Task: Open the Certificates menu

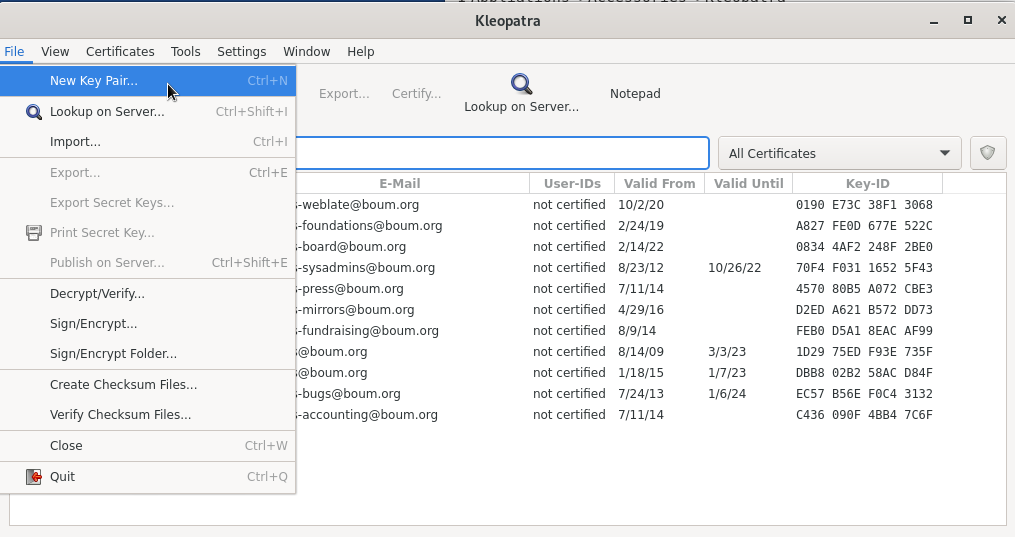Action: click(x=120, y=51)
